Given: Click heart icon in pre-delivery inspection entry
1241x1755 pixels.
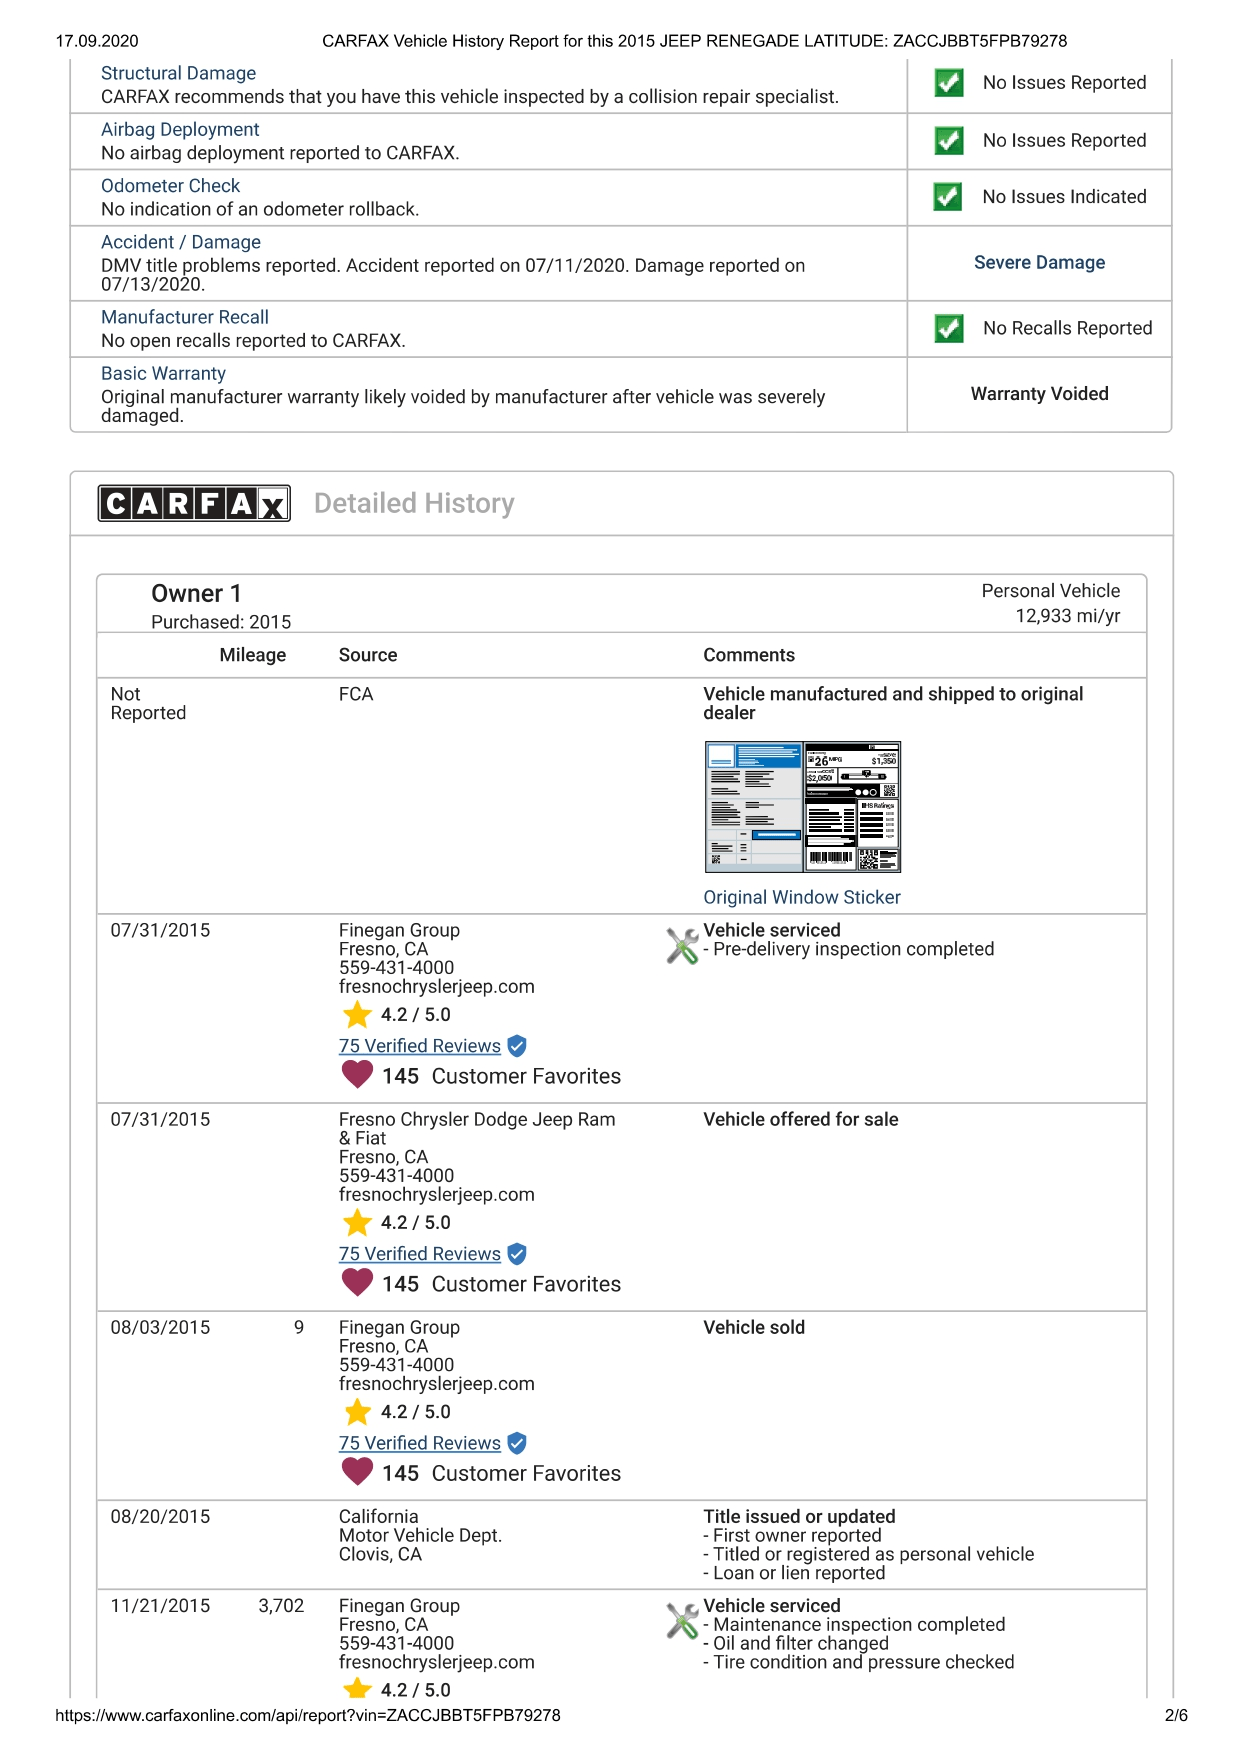Looking at the screenshot, I should pyautogui.click(x=357, y=1075).
